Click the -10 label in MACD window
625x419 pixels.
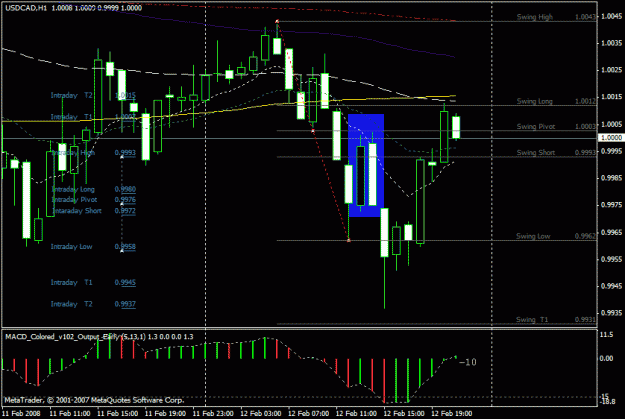pos(468,362)
